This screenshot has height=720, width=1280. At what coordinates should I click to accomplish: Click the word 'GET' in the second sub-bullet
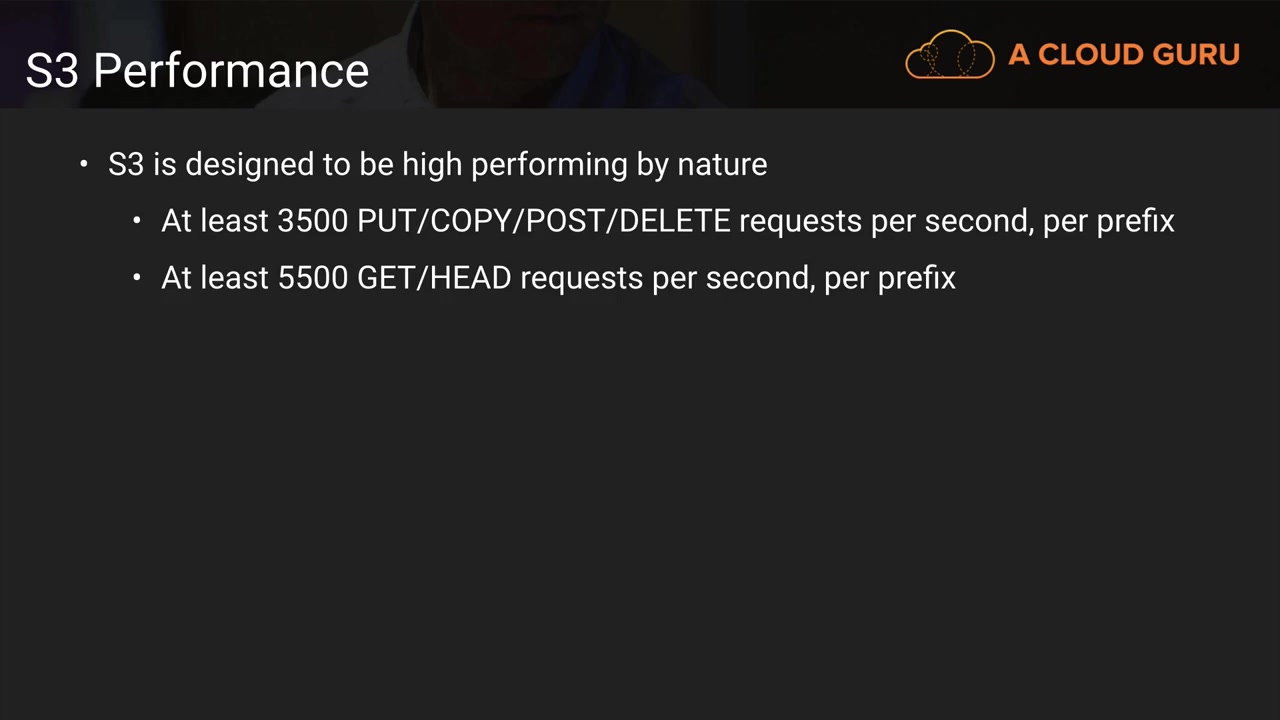[x=389, y=278]
